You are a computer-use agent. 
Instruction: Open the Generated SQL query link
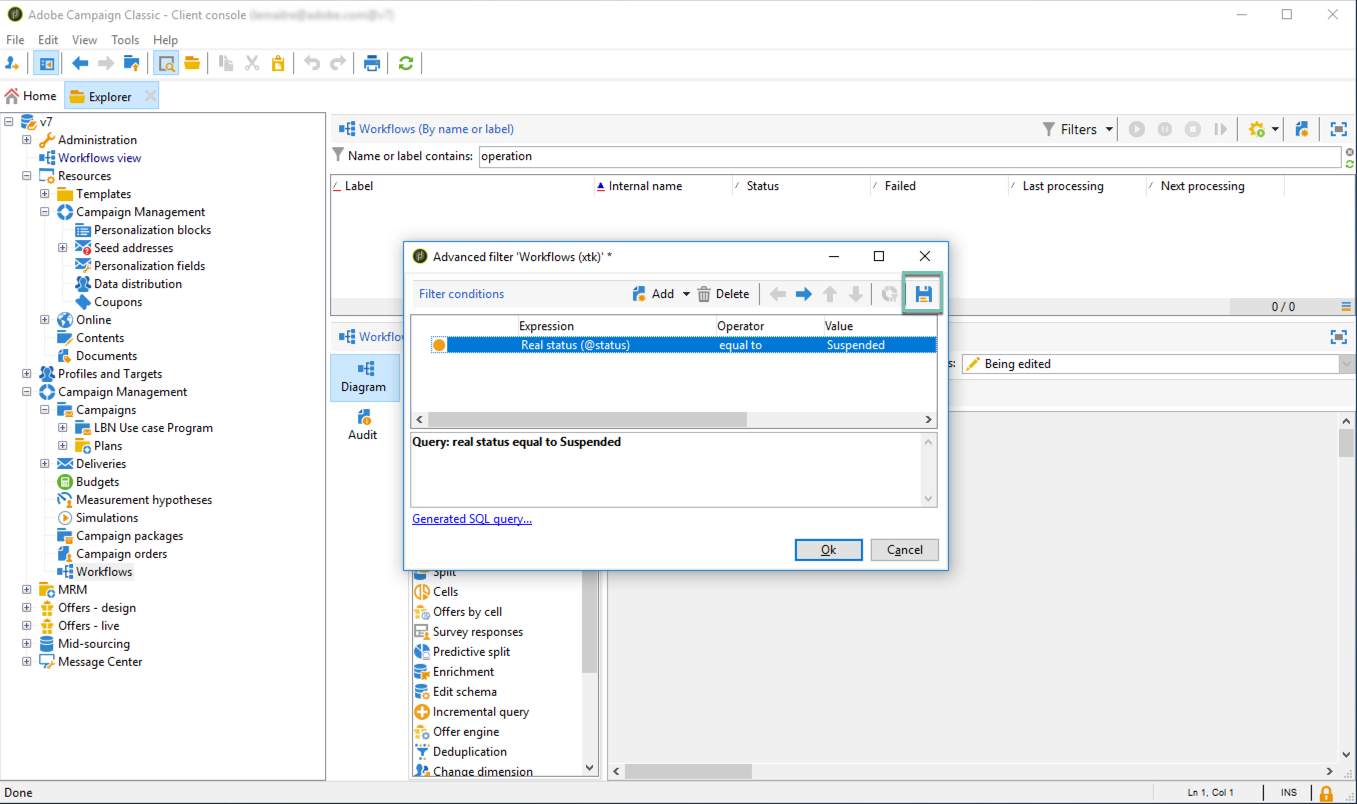click(472, 519)
